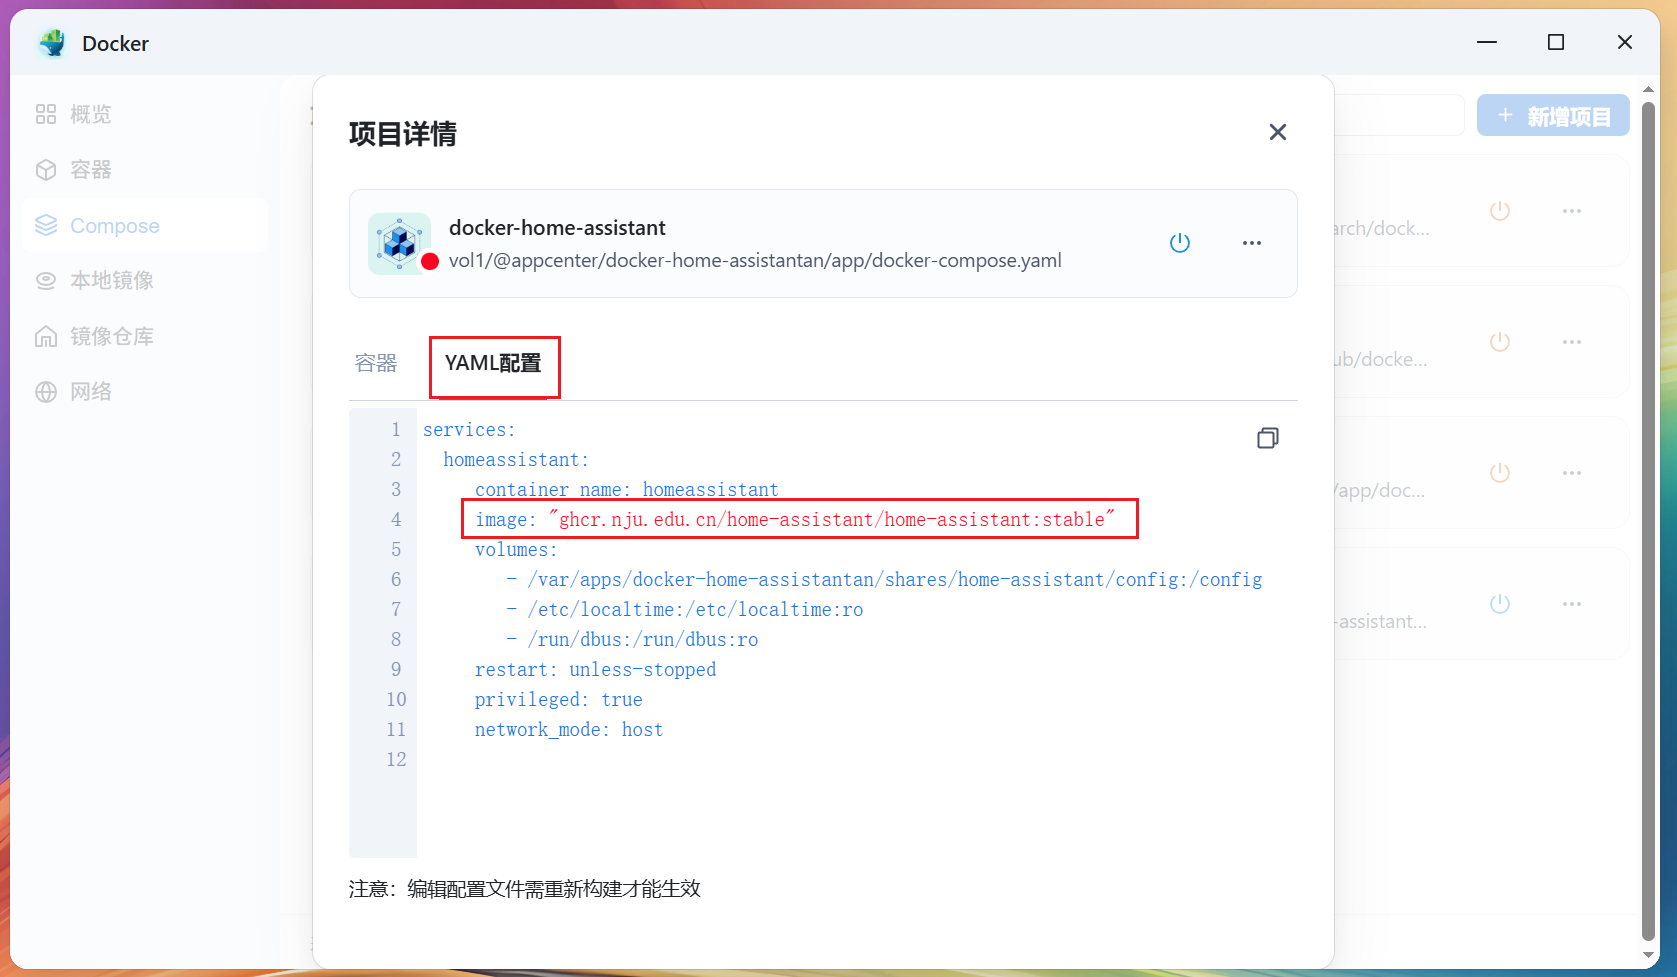Click the 新增项目 button
The height and width of the screenshot is (977, 1677).
pos(1552,116)
